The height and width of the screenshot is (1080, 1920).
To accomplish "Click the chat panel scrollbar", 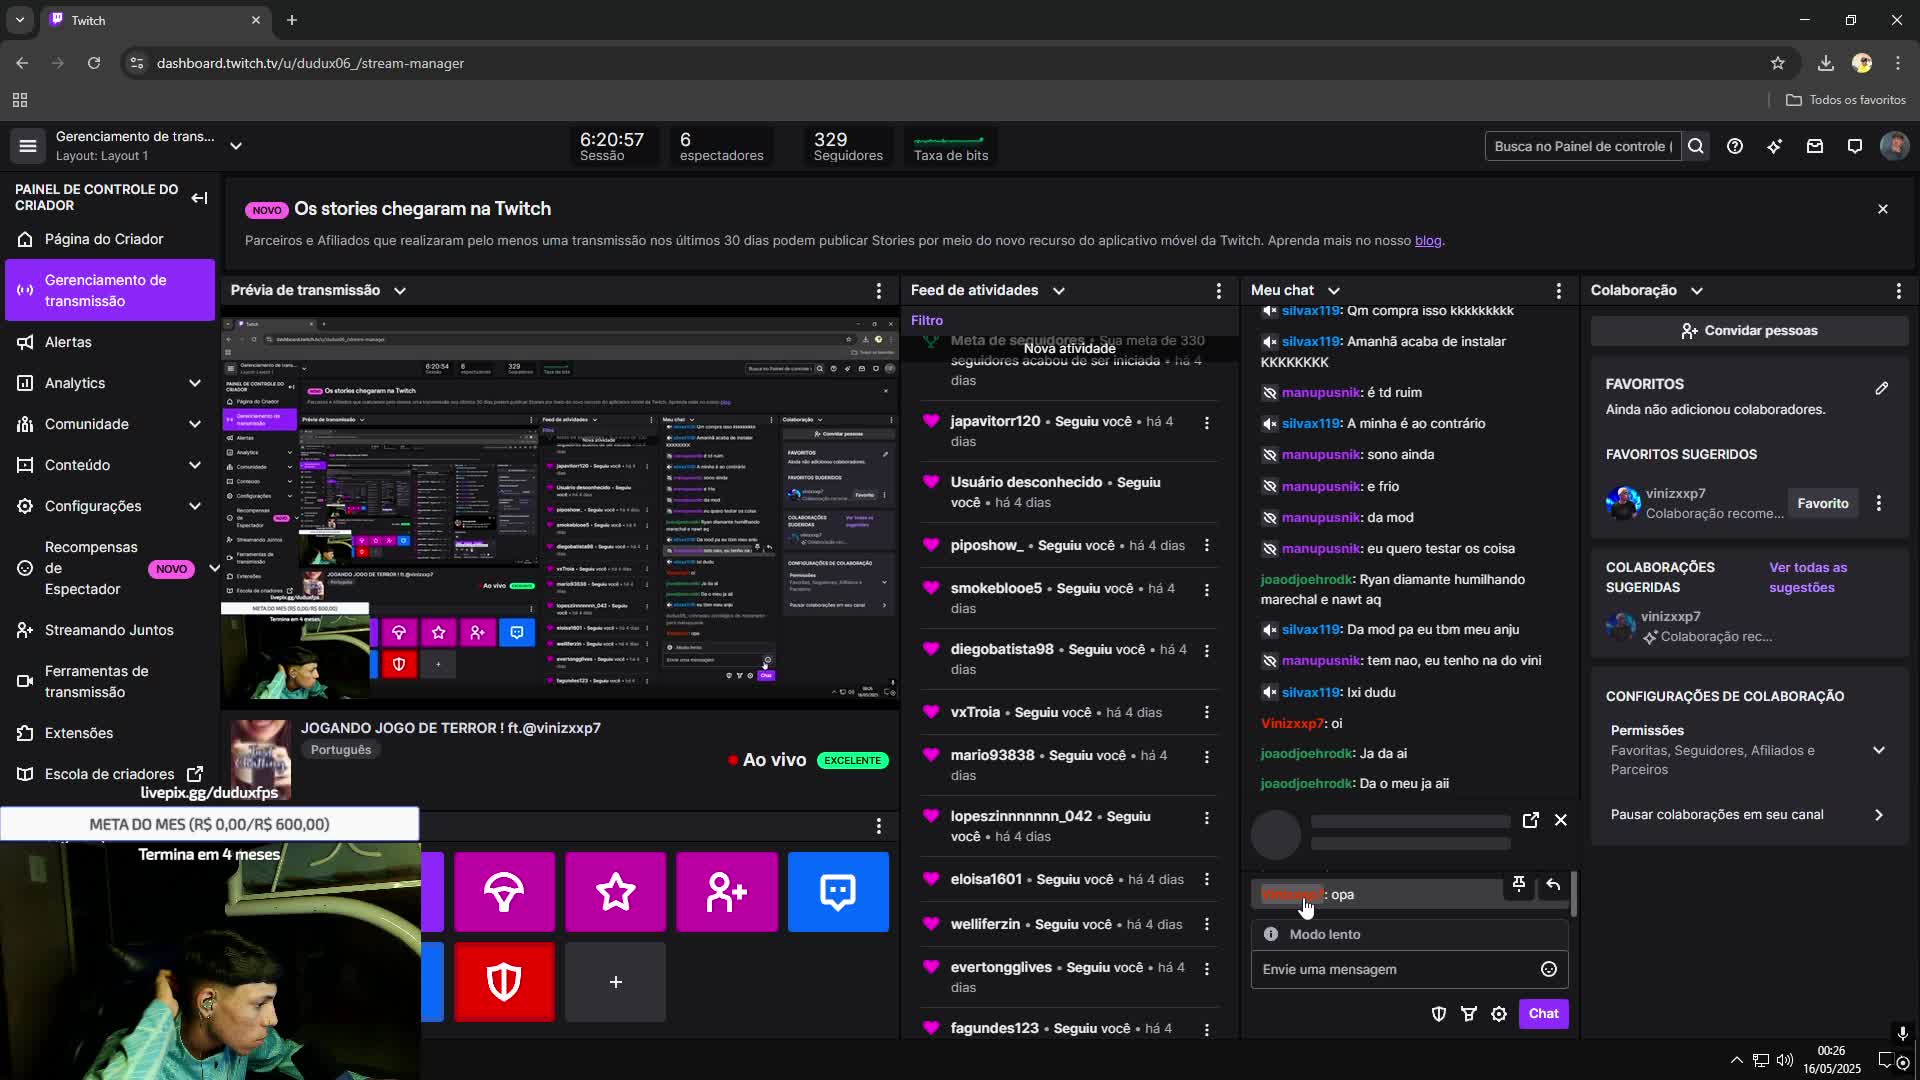I will tap(1574, 893).
